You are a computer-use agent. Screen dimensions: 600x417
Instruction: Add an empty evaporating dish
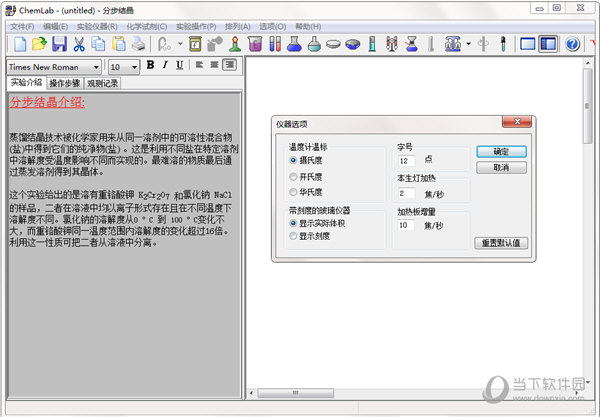(333, 44)
